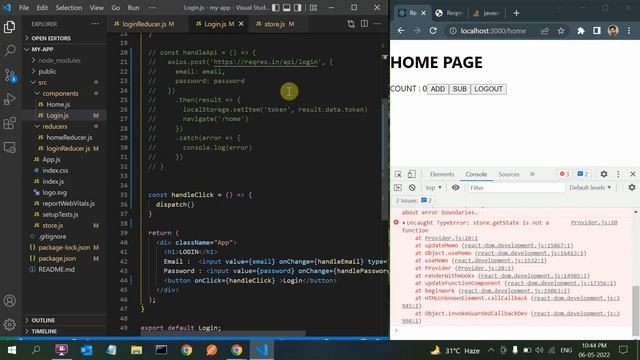The image size is (640, 360).
Task: Open Windows Start menu
Action: [11, 350]
